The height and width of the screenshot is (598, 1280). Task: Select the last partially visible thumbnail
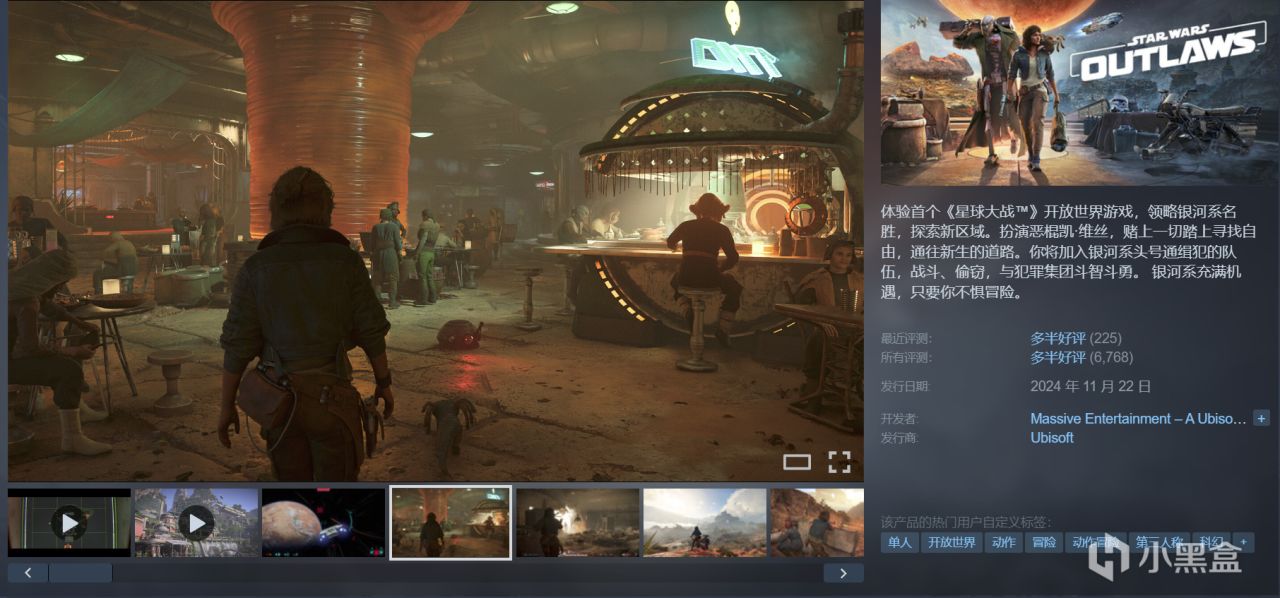(x=817, y=522)
